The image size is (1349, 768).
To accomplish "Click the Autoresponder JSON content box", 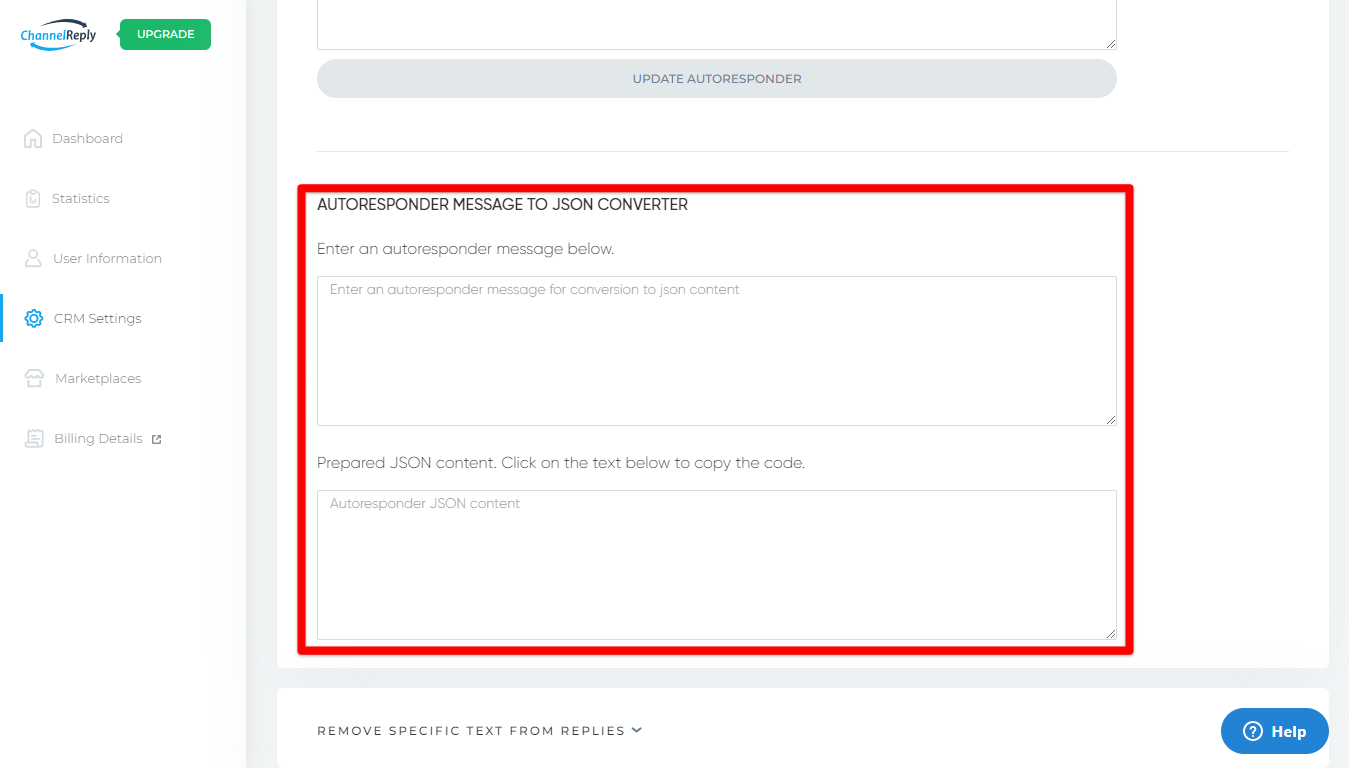I will [717, 565].
